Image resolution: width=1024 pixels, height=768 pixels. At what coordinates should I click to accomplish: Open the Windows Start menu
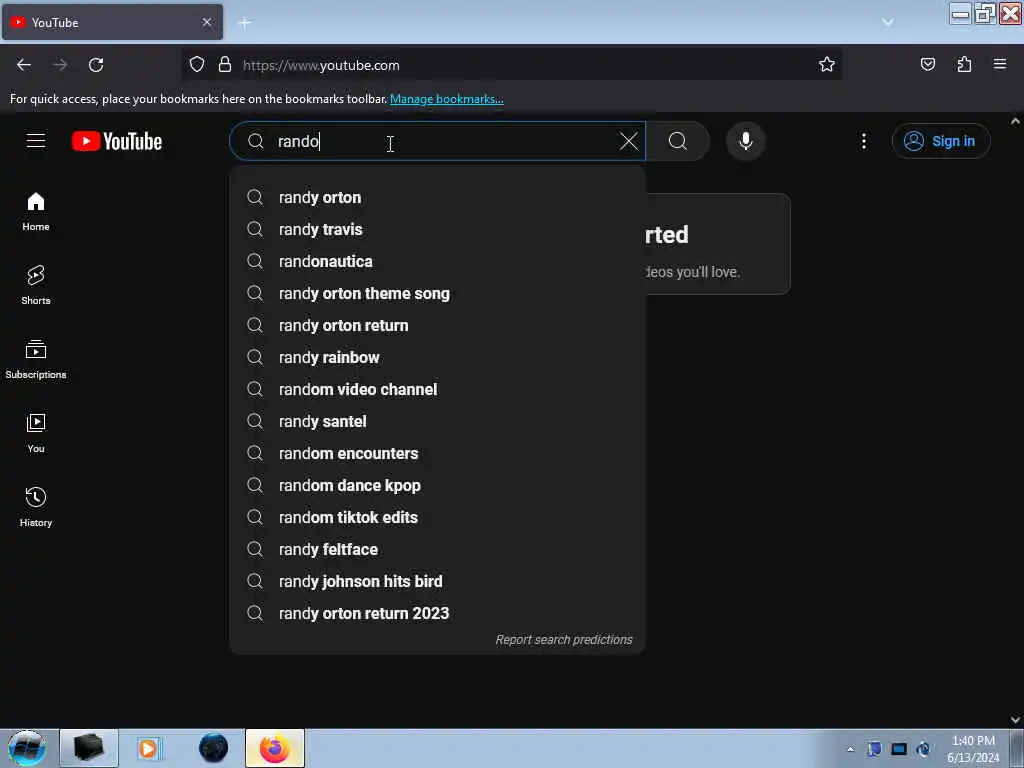pyautogui.click(x=27, y=748)
